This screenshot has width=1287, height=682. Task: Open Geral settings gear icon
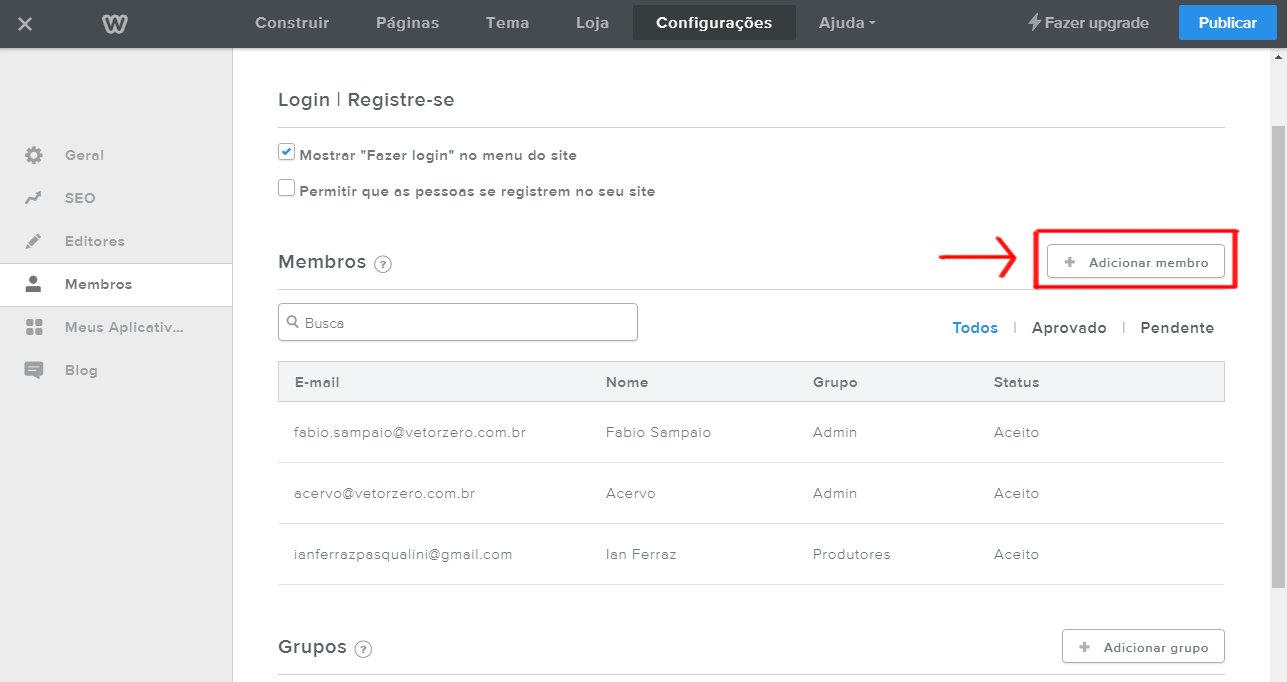(34, 155)
